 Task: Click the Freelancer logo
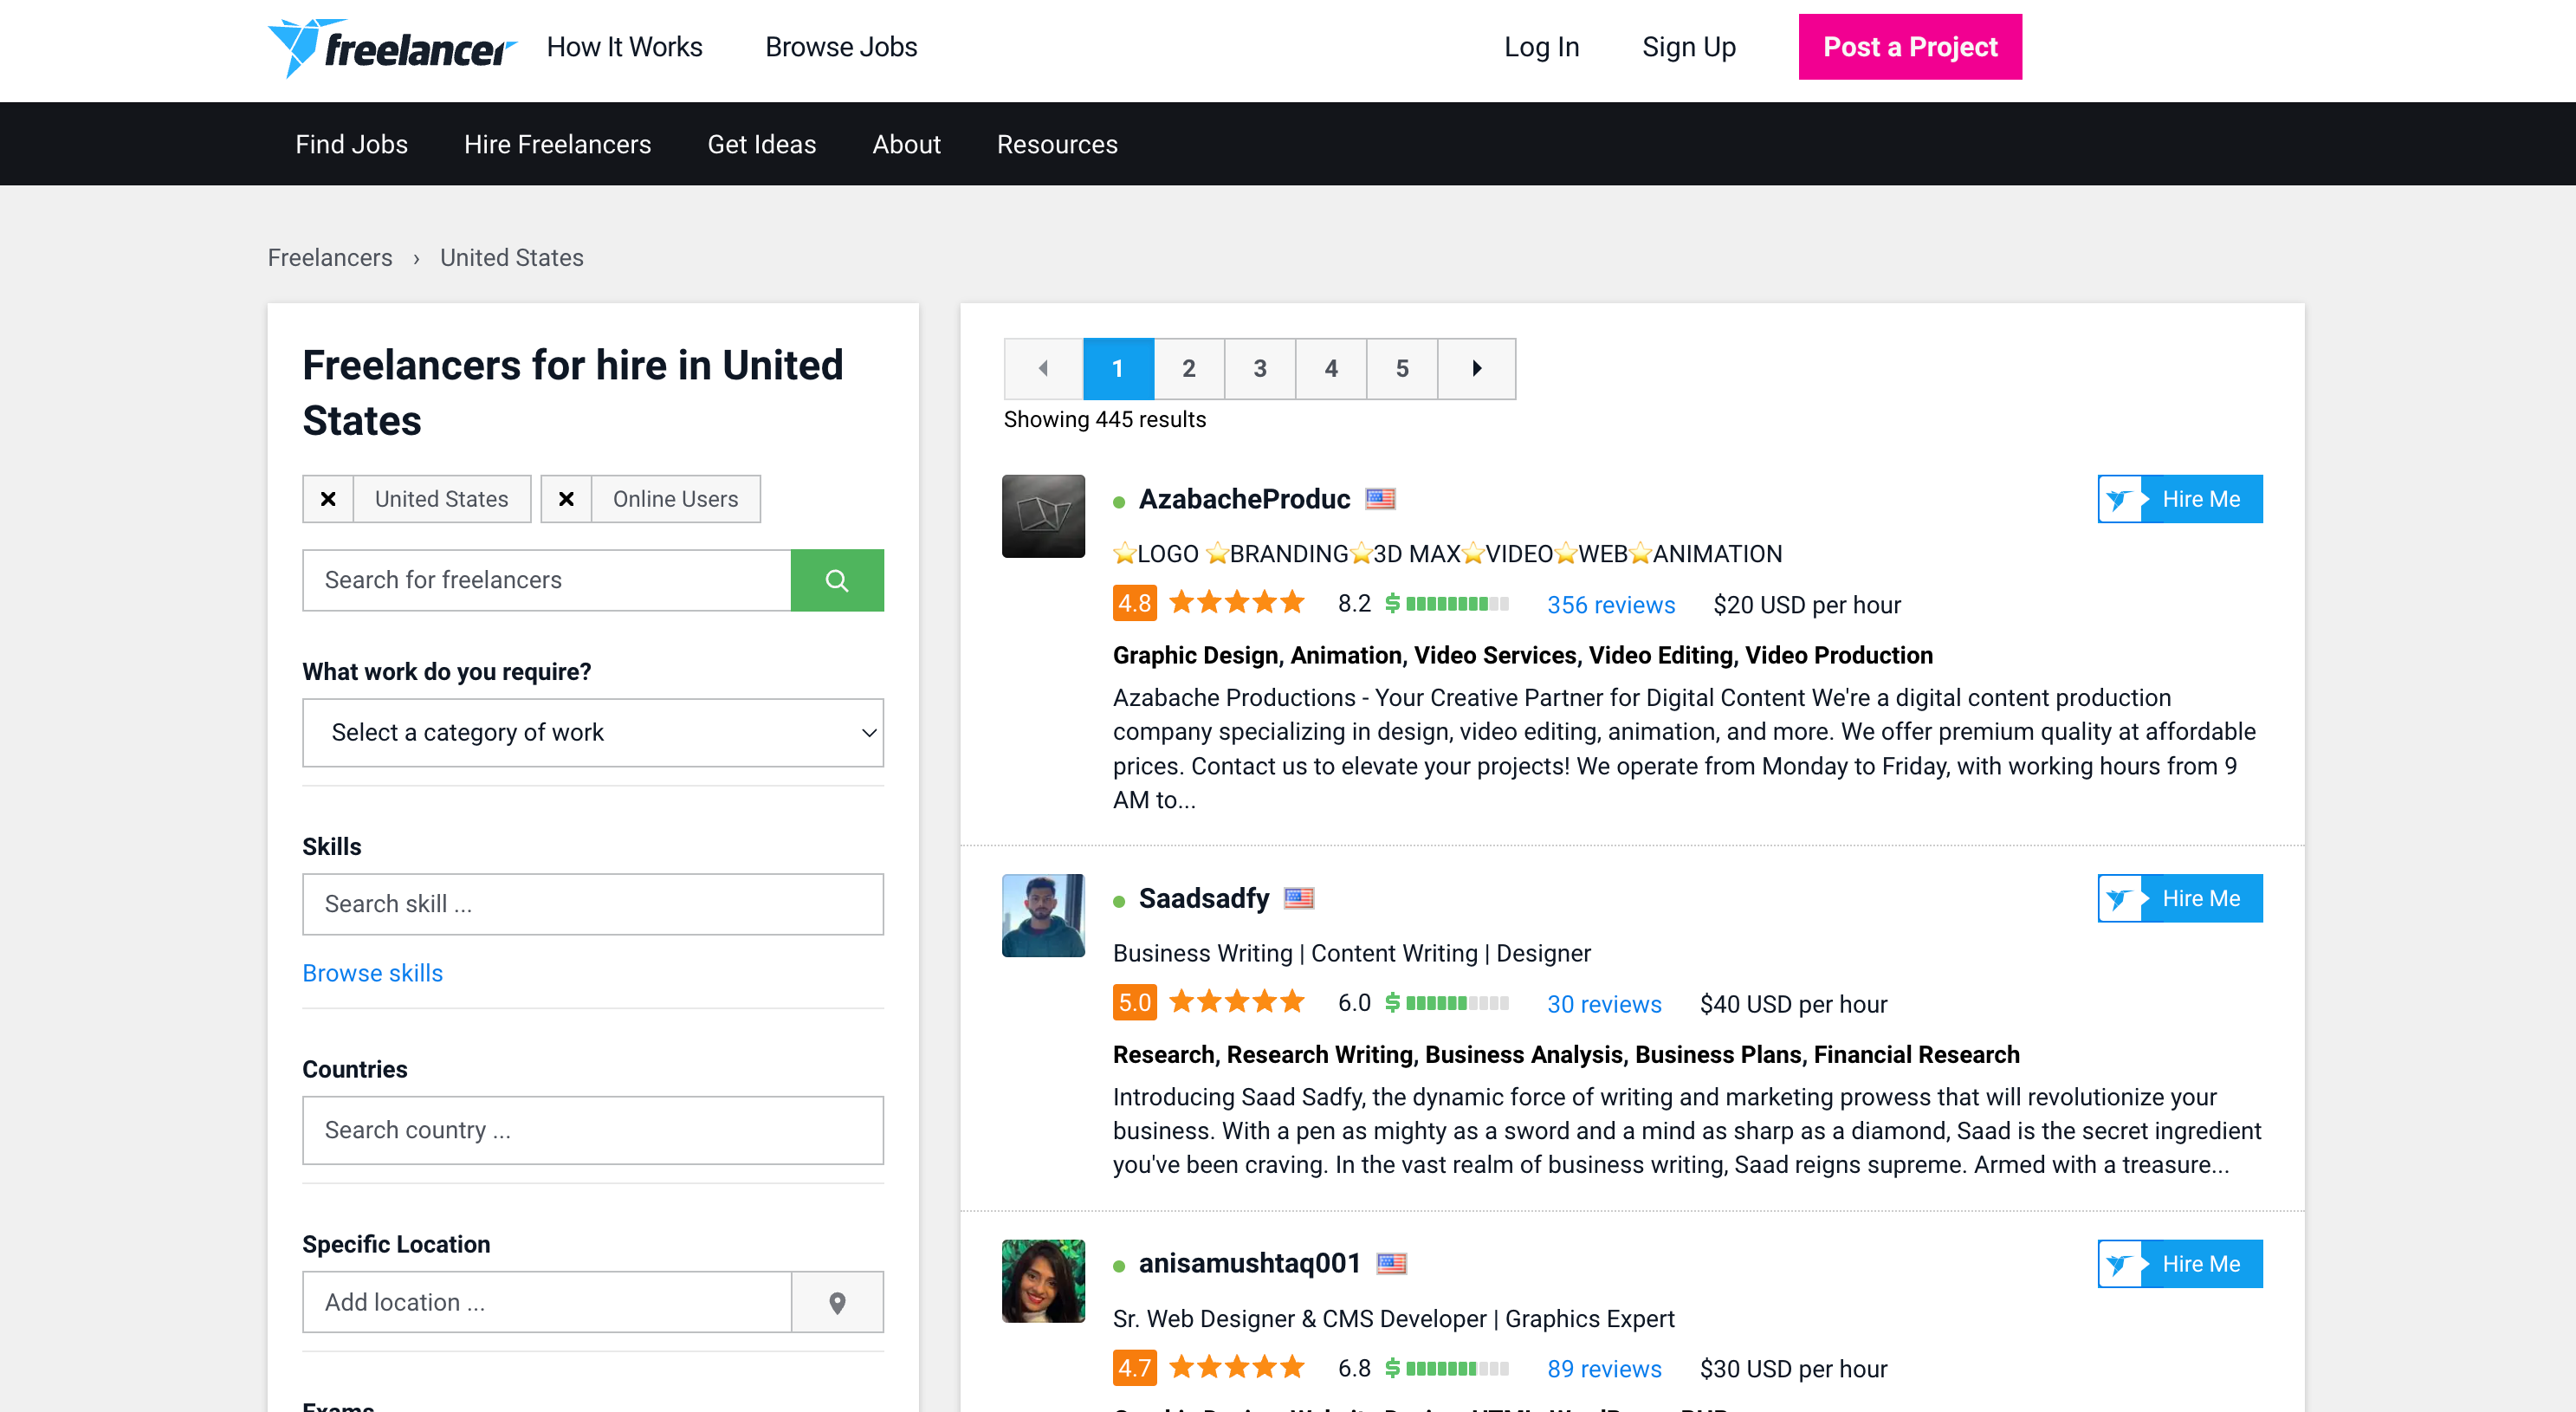[392, 47]
